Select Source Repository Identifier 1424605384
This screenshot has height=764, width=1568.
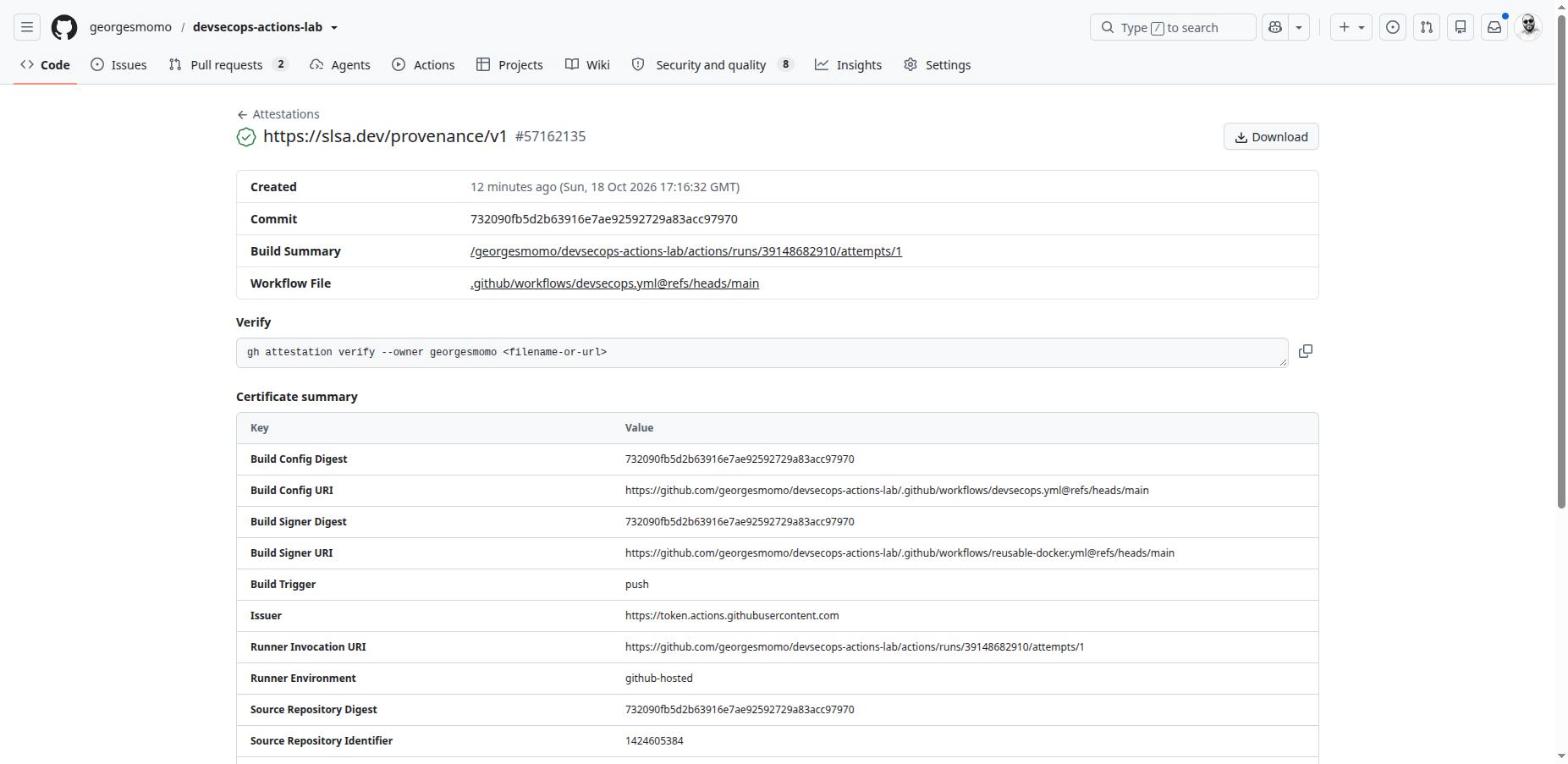[654, 741]
